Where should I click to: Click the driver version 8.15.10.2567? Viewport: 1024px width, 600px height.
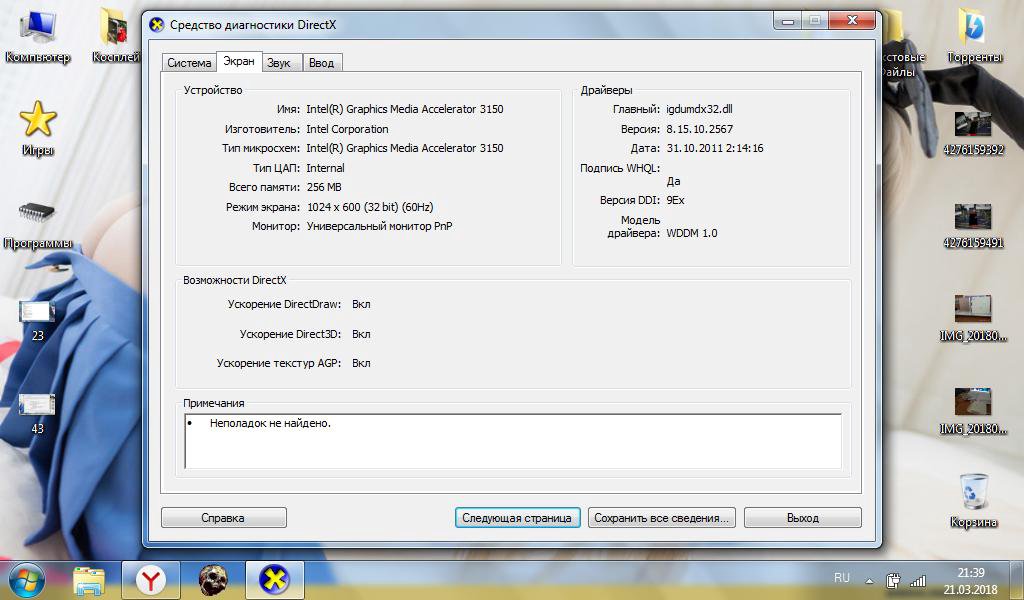click(x=699, y=129)
